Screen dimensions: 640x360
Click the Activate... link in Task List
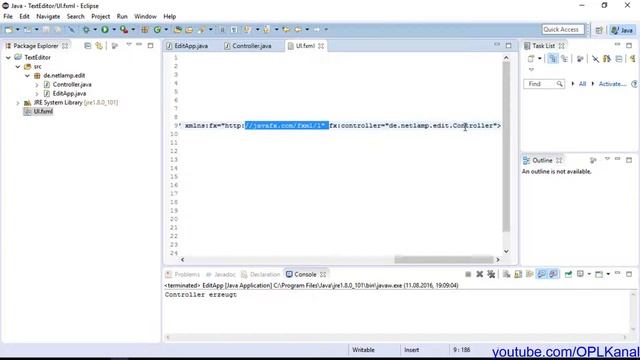point(612,84)
